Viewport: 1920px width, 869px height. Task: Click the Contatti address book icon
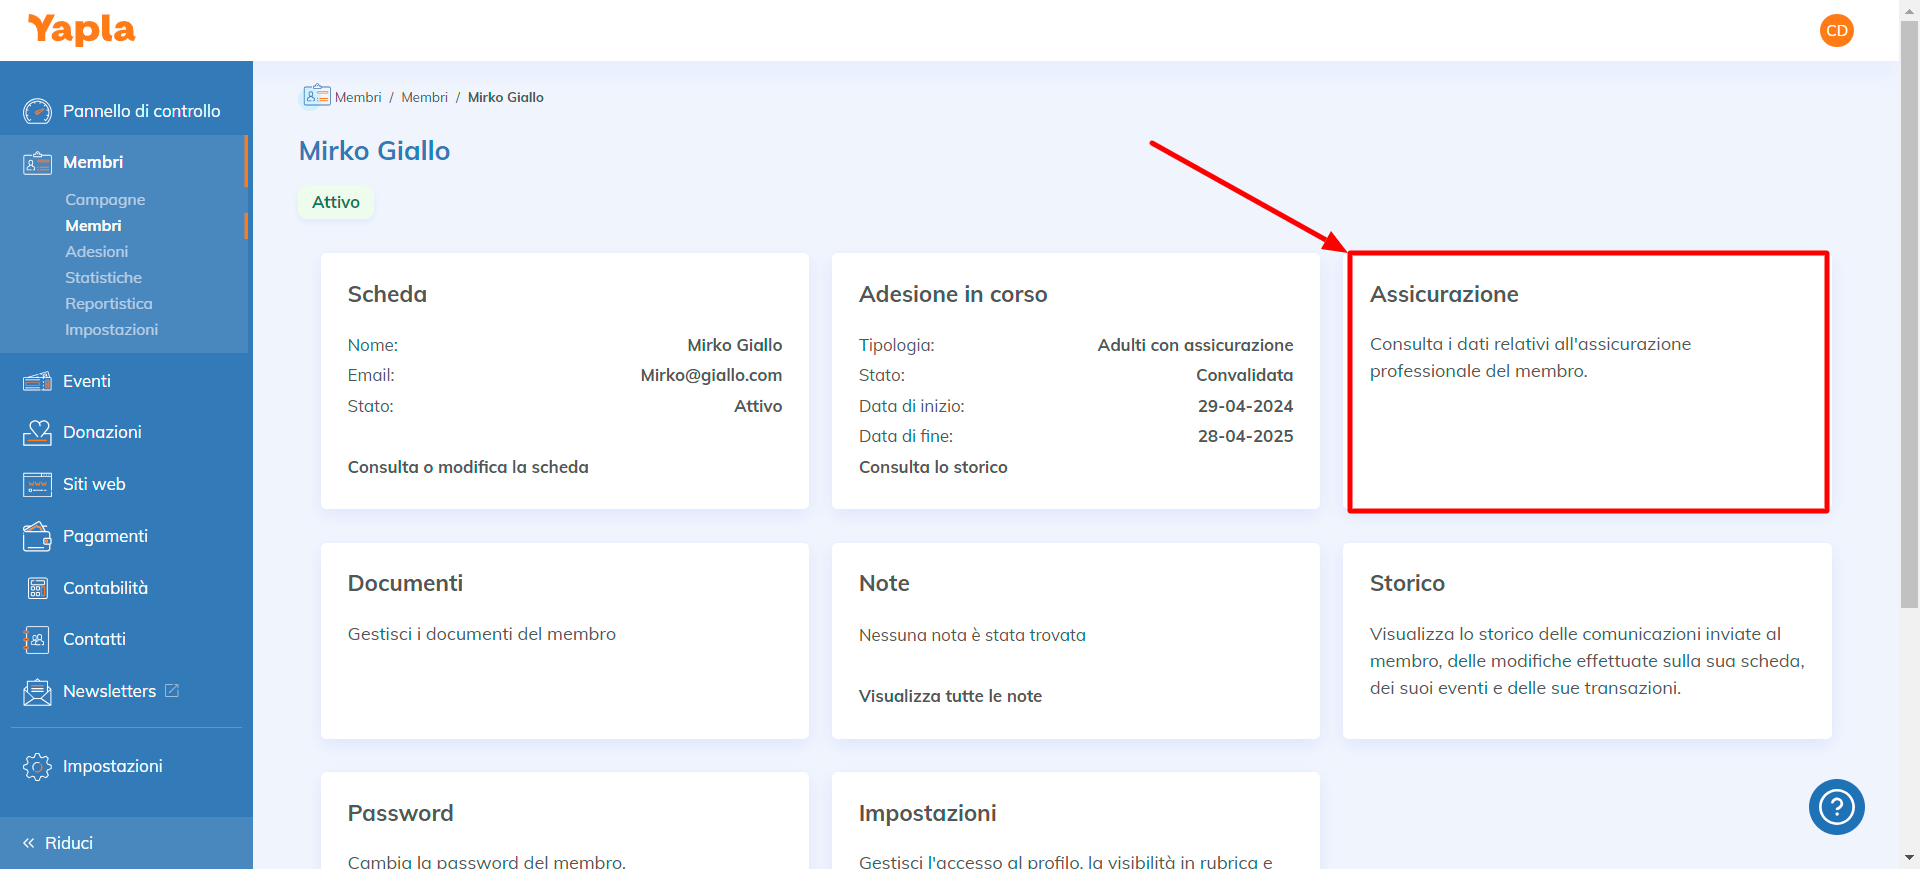click(37, 639)
